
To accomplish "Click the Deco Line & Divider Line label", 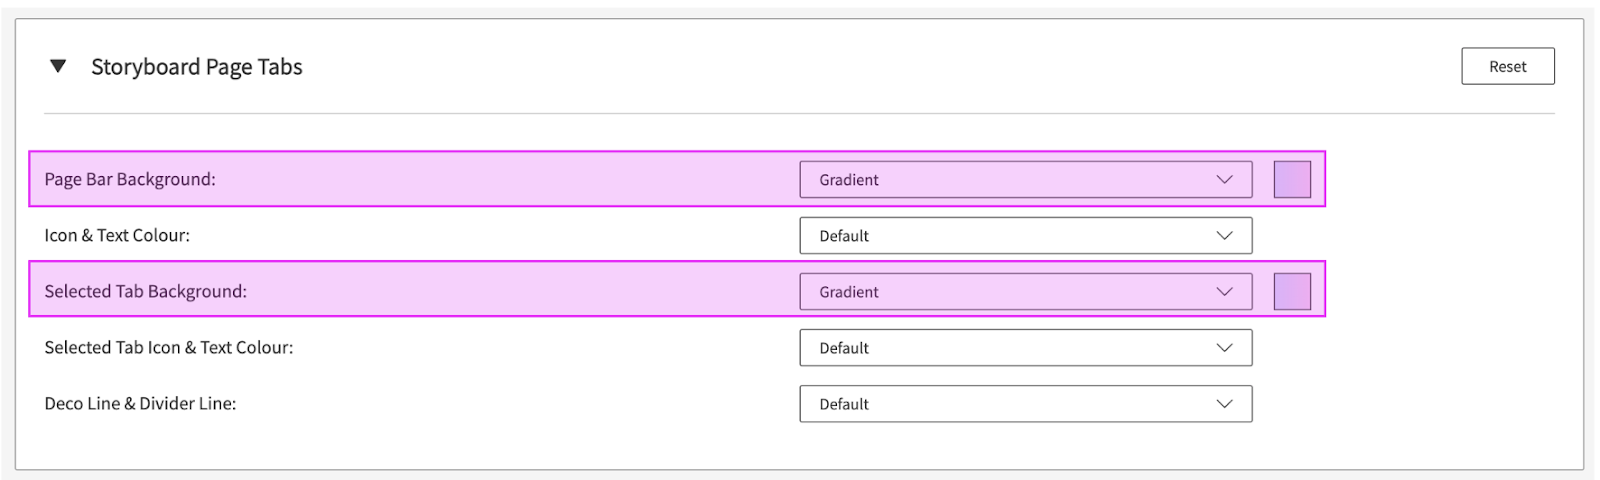I will (x=140, y=404).
